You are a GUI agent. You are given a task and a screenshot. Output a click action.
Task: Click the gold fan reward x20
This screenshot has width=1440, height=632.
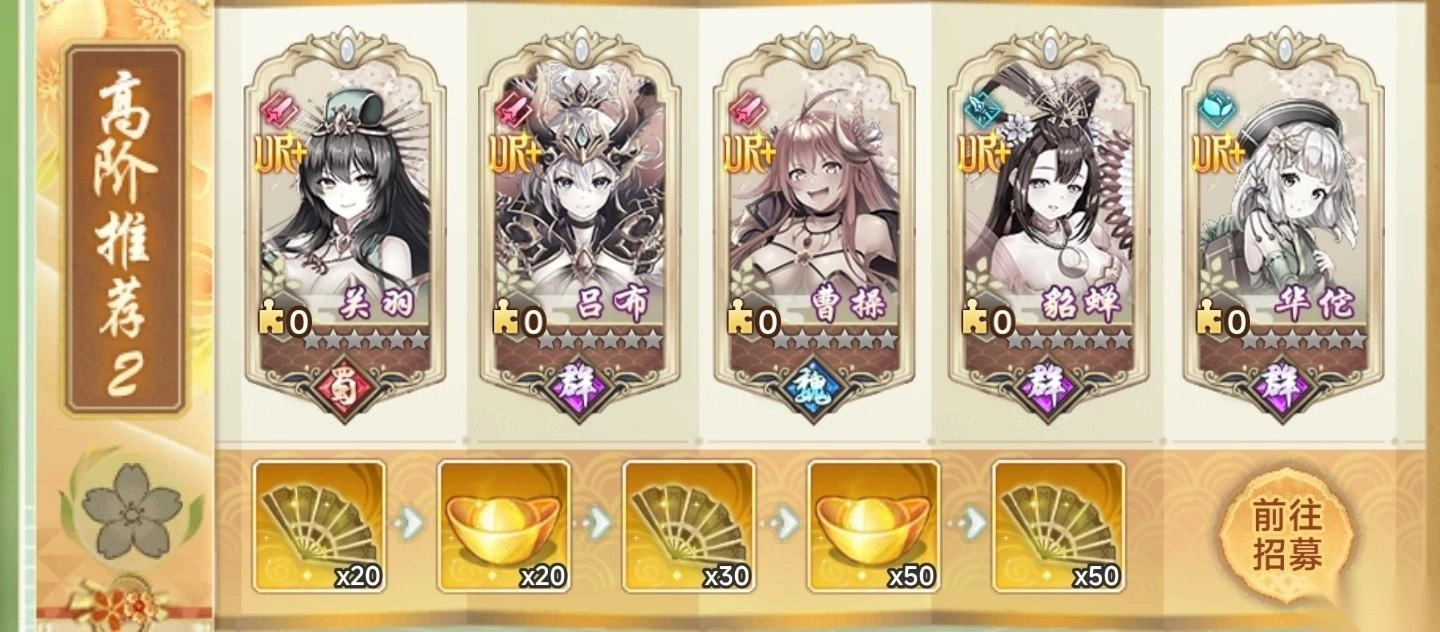tap(319, 526)
